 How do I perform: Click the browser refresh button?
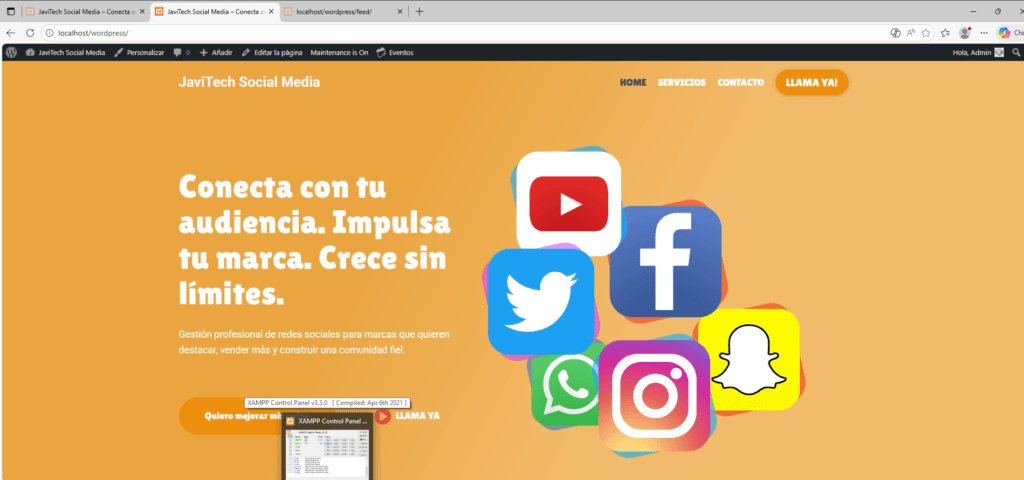[31, 33]
